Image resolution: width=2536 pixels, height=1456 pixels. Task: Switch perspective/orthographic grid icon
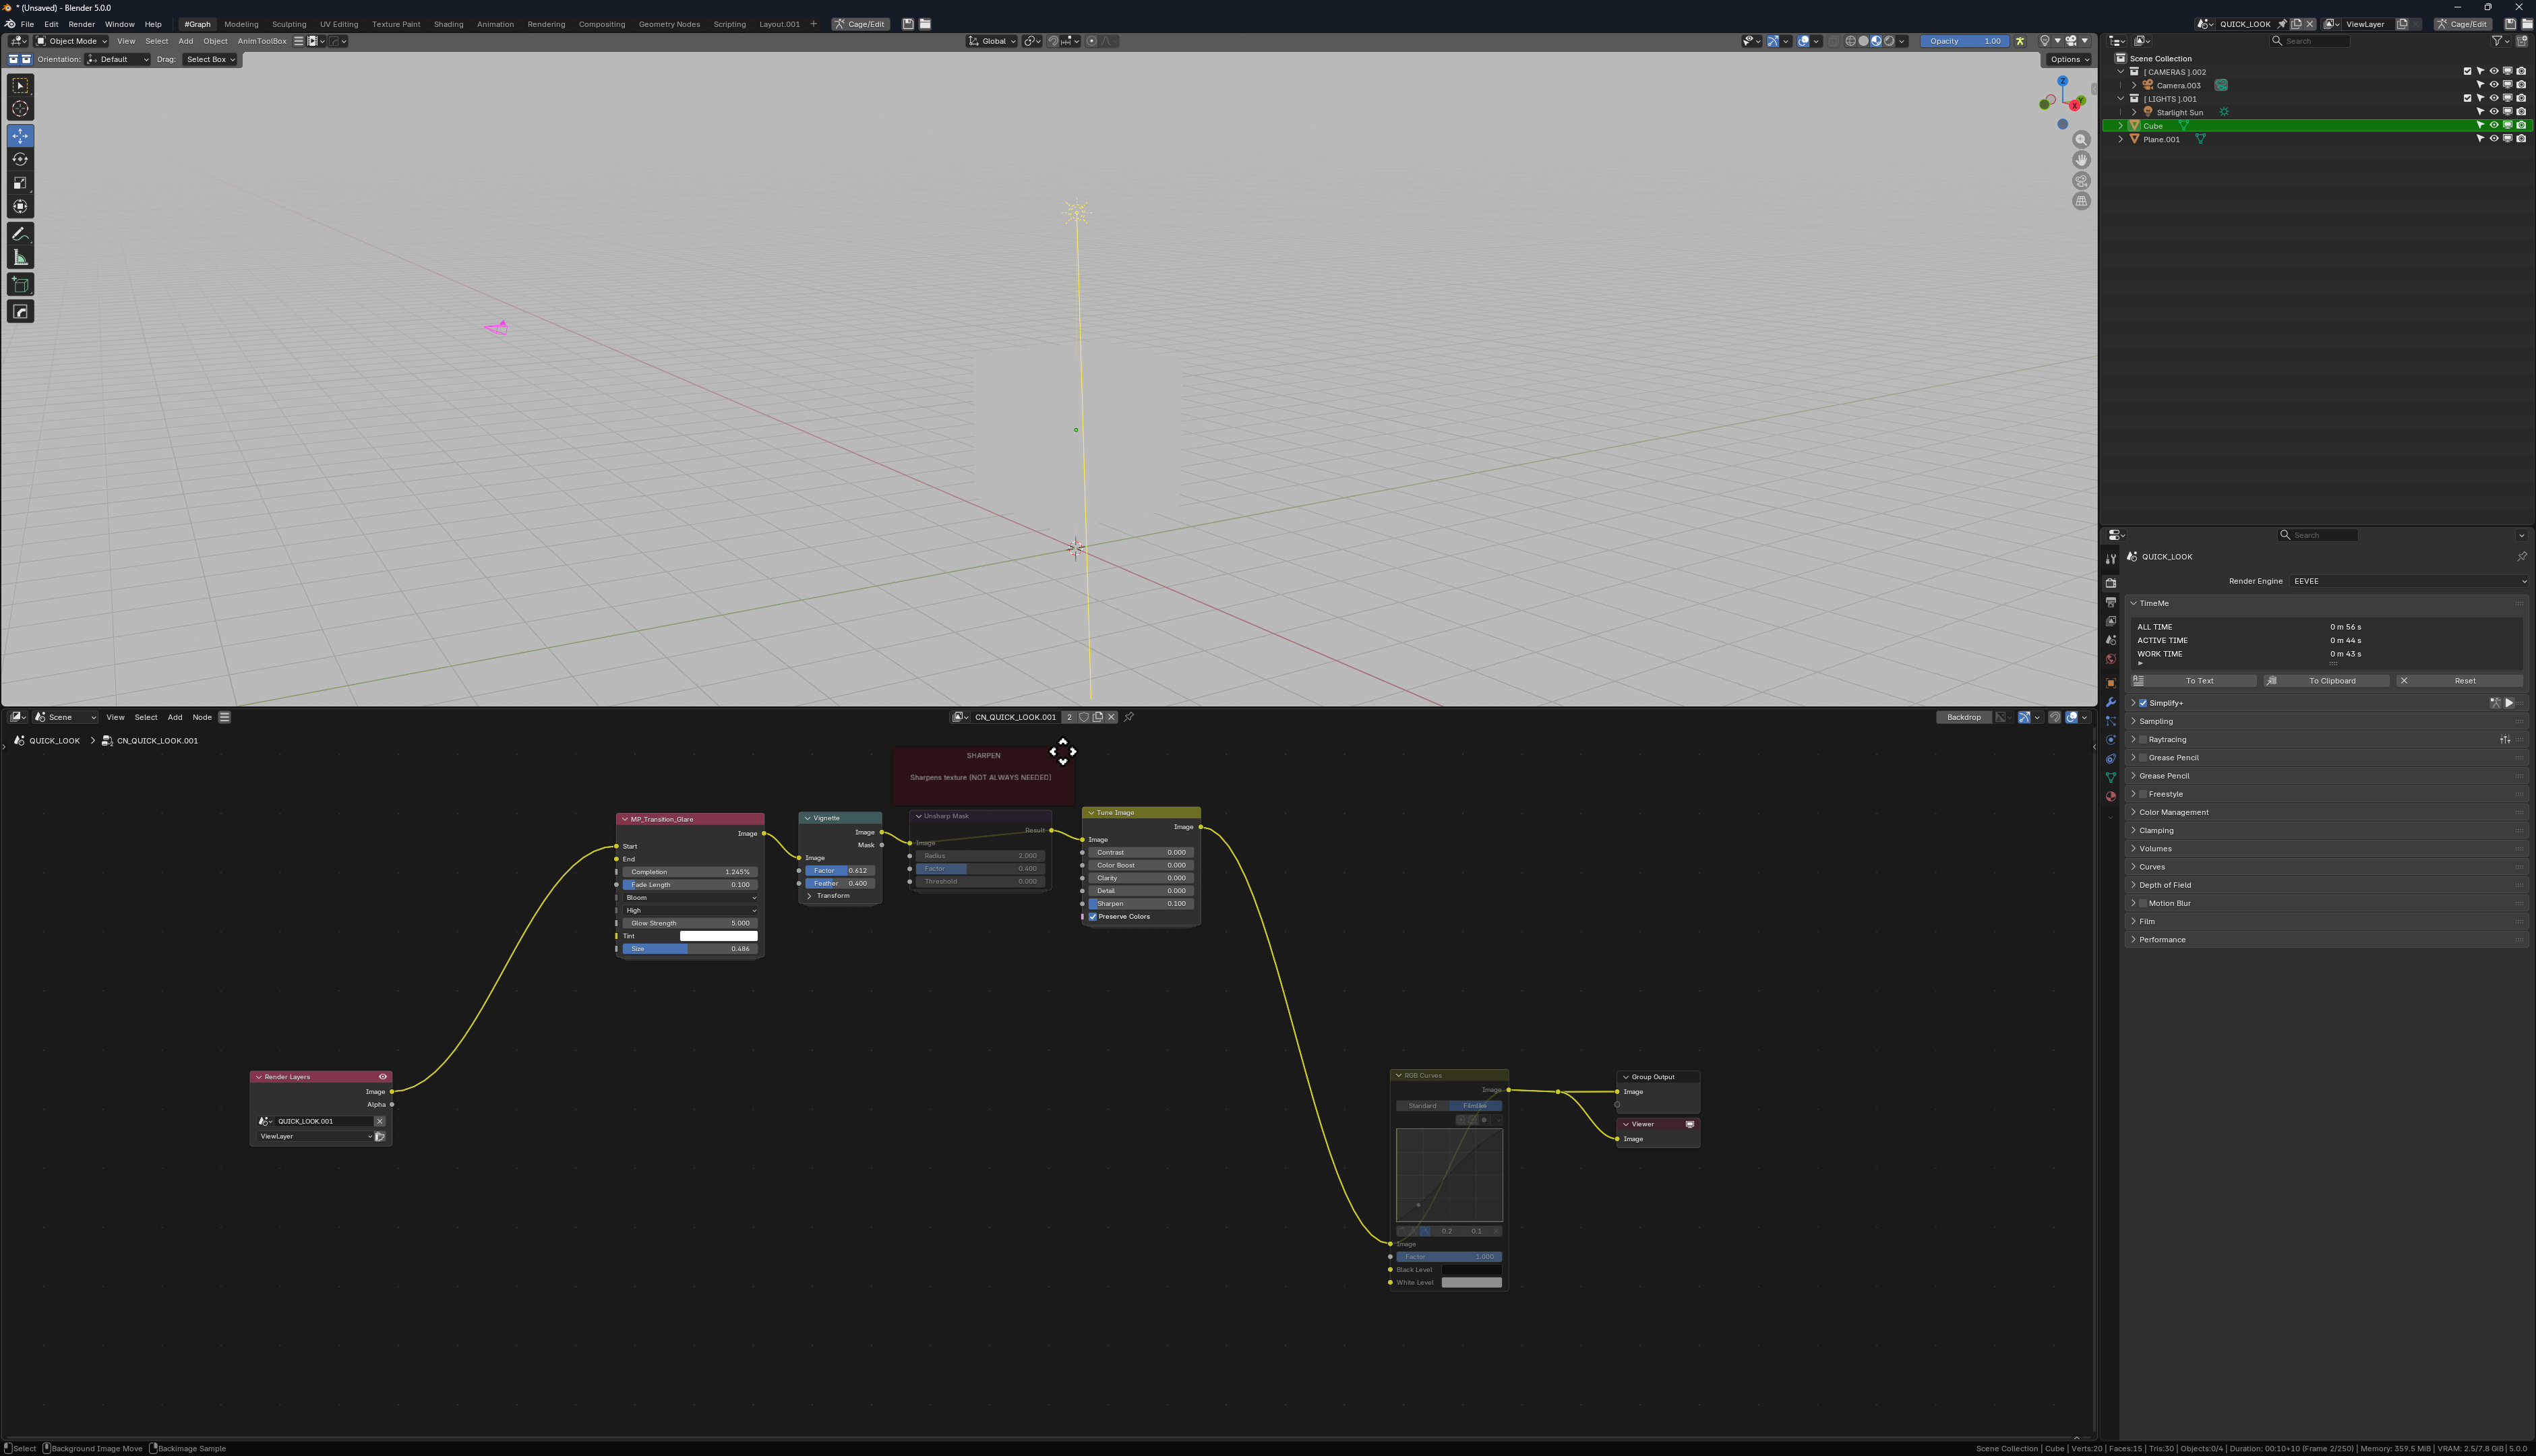pyautogui.click(x=2081, y=201)
